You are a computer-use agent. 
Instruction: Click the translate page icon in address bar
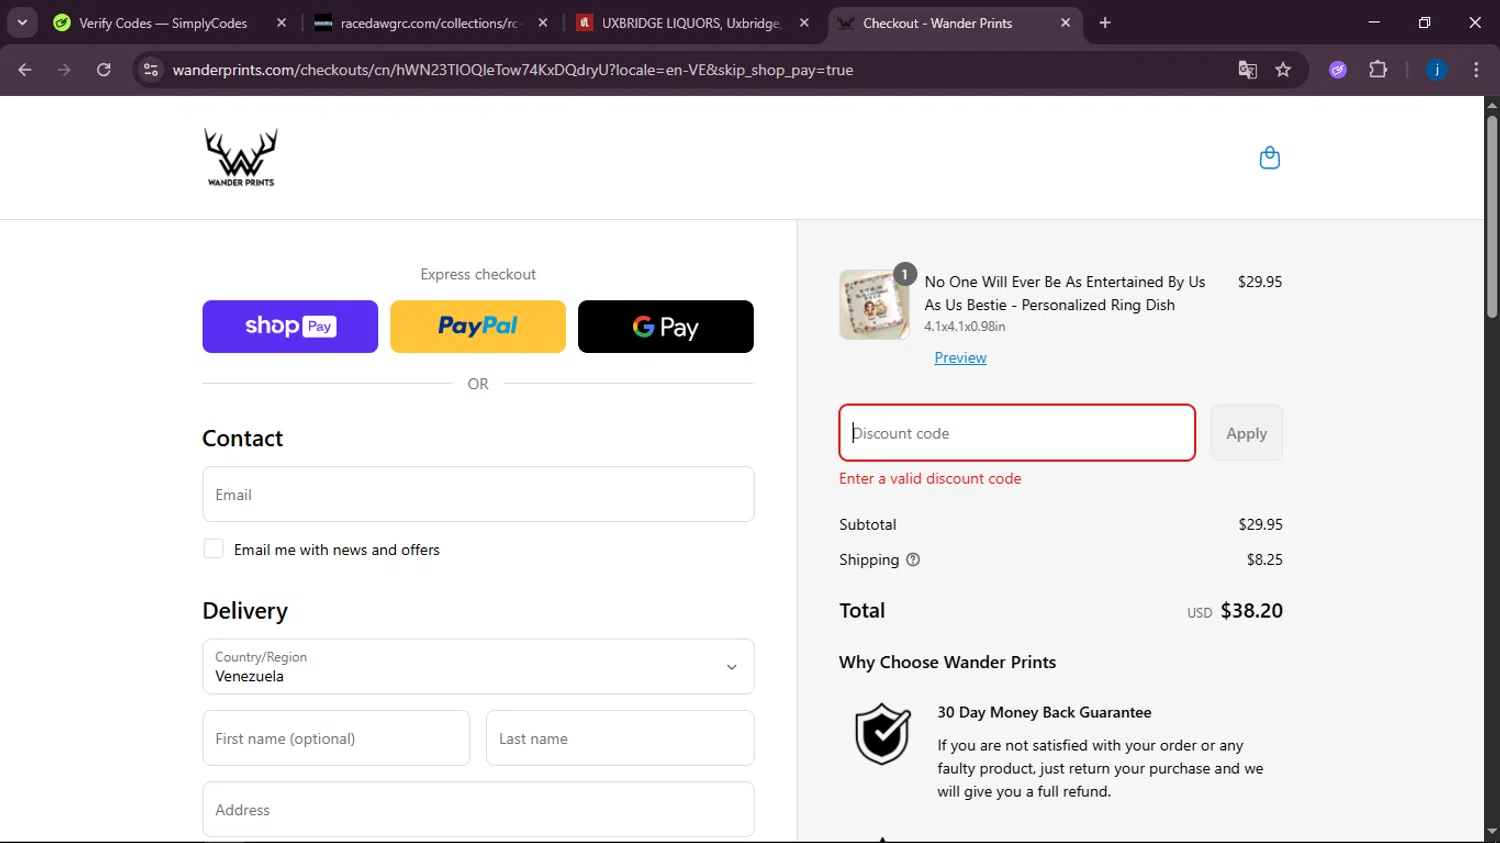tap(1247, 70)
